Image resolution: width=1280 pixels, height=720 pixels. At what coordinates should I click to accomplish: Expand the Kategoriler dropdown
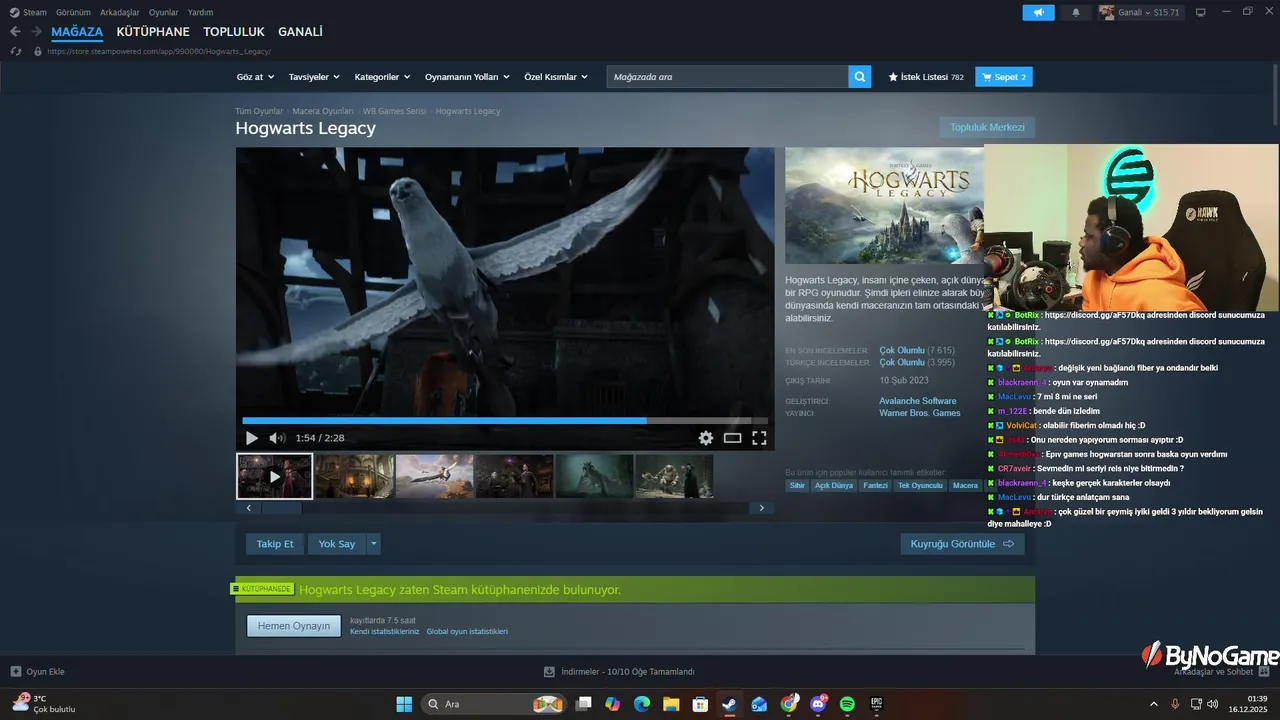pyautogui.click(x=383, y=77)
